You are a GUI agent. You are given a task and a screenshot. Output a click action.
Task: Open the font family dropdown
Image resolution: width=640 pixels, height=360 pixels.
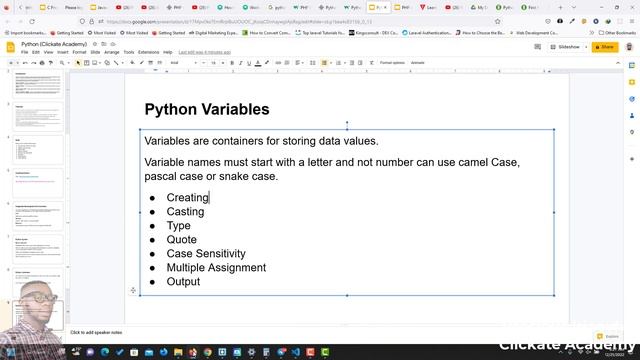point(183,63)
